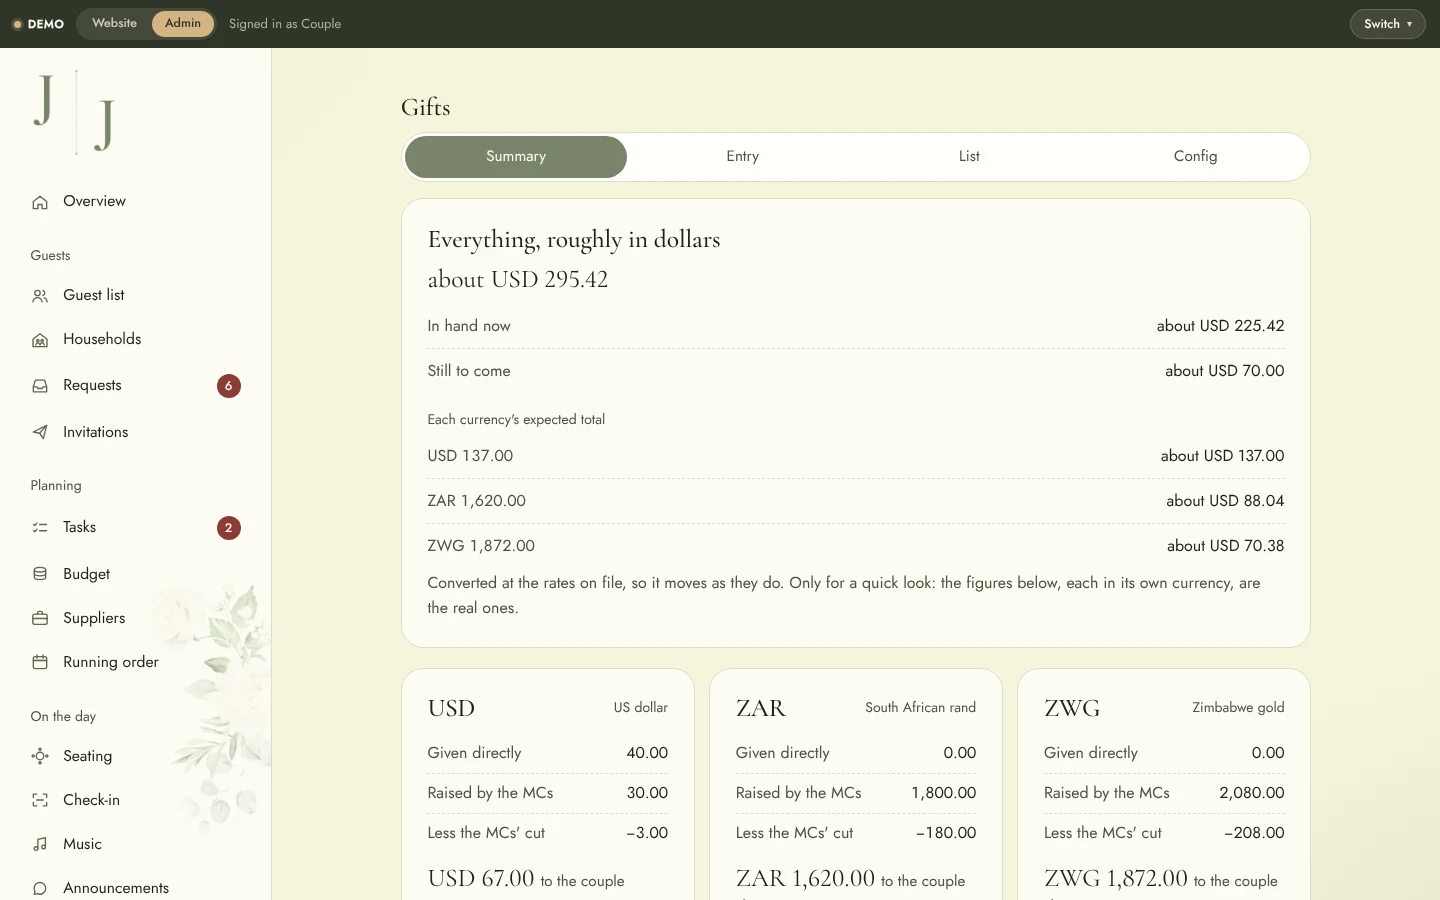This screenshot has height=900, width=1440.
Task: Click the 'Zimbabwe gold' card label
Action: [x=1238, y=707]
